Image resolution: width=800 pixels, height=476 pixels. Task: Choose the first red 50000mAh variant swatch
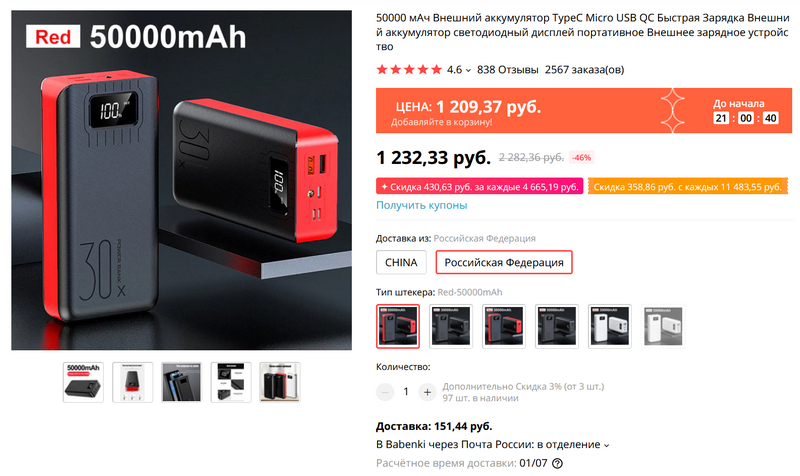398,327
